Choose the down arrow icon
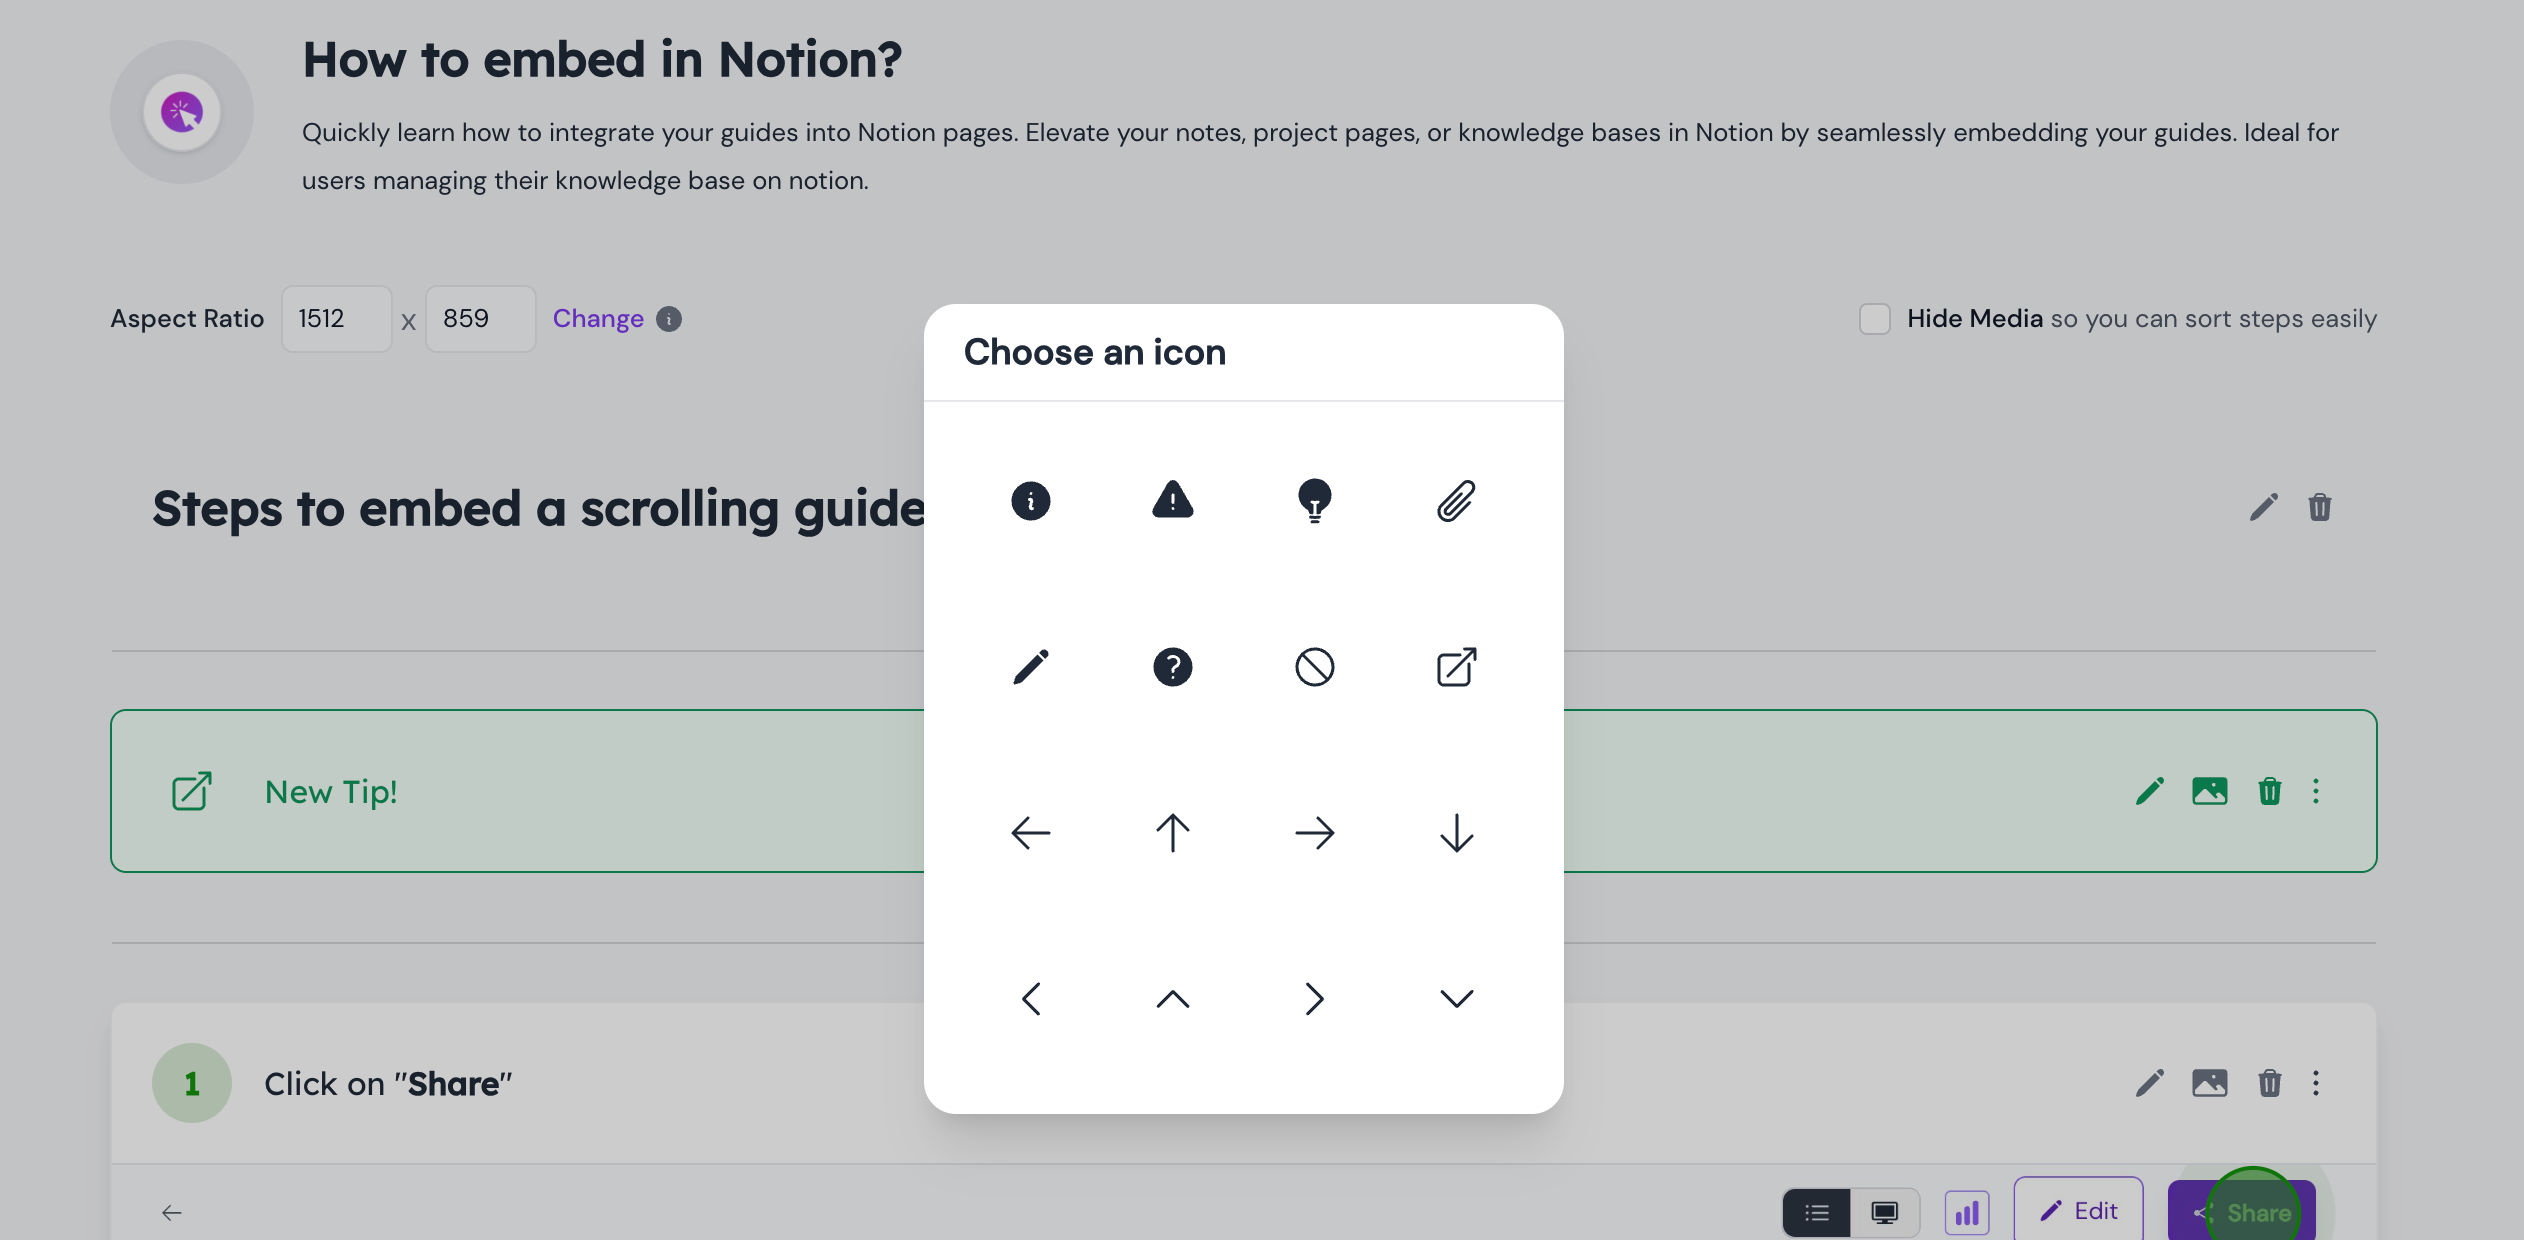Screen dimensions: 2524x1240 pyautogui.click(x=1457, y=833)
